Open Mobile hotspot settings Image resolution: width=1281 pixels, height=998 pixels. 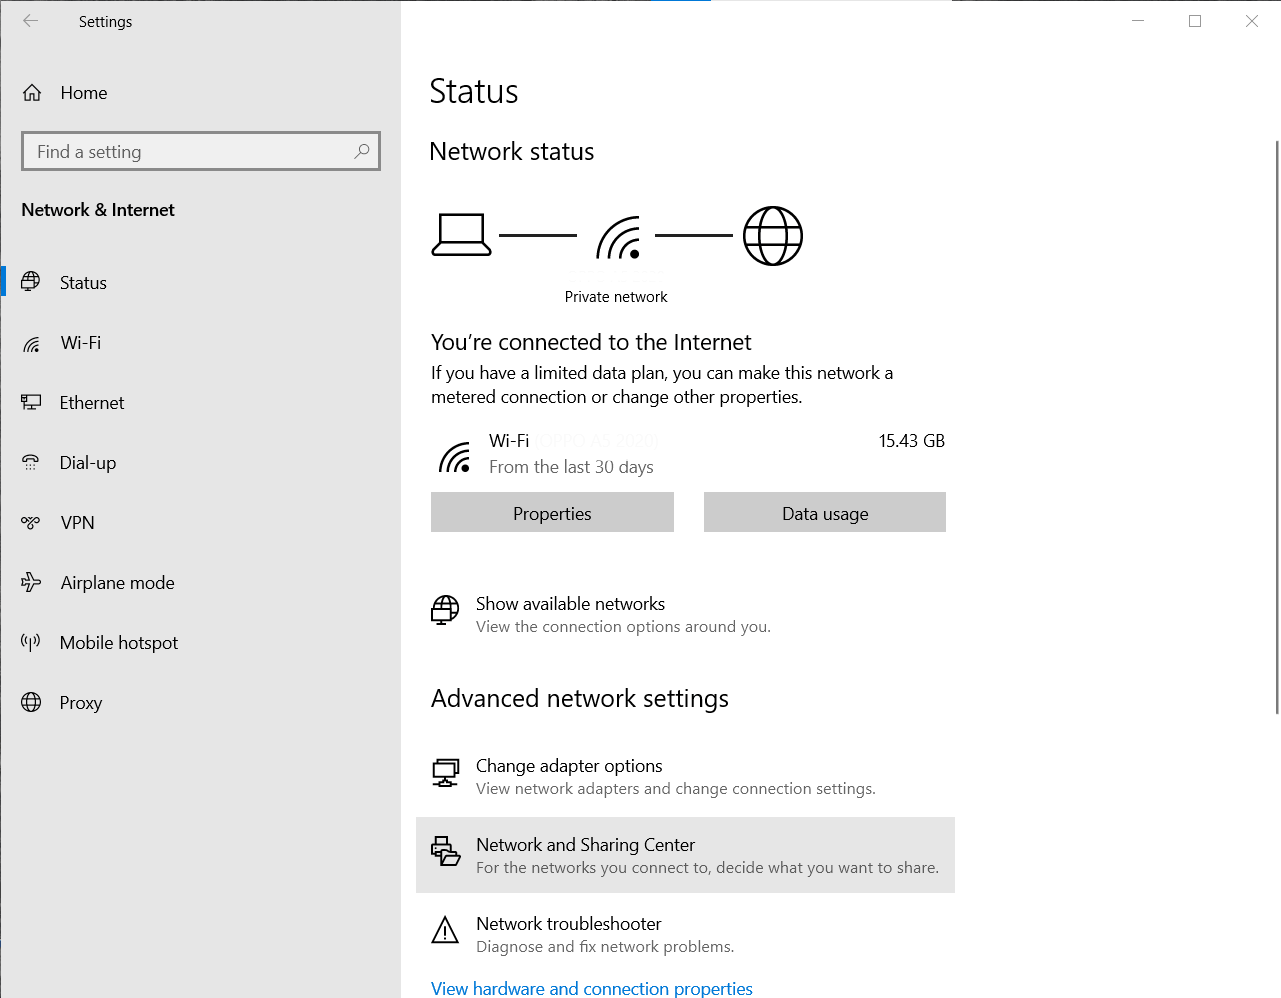118,642
